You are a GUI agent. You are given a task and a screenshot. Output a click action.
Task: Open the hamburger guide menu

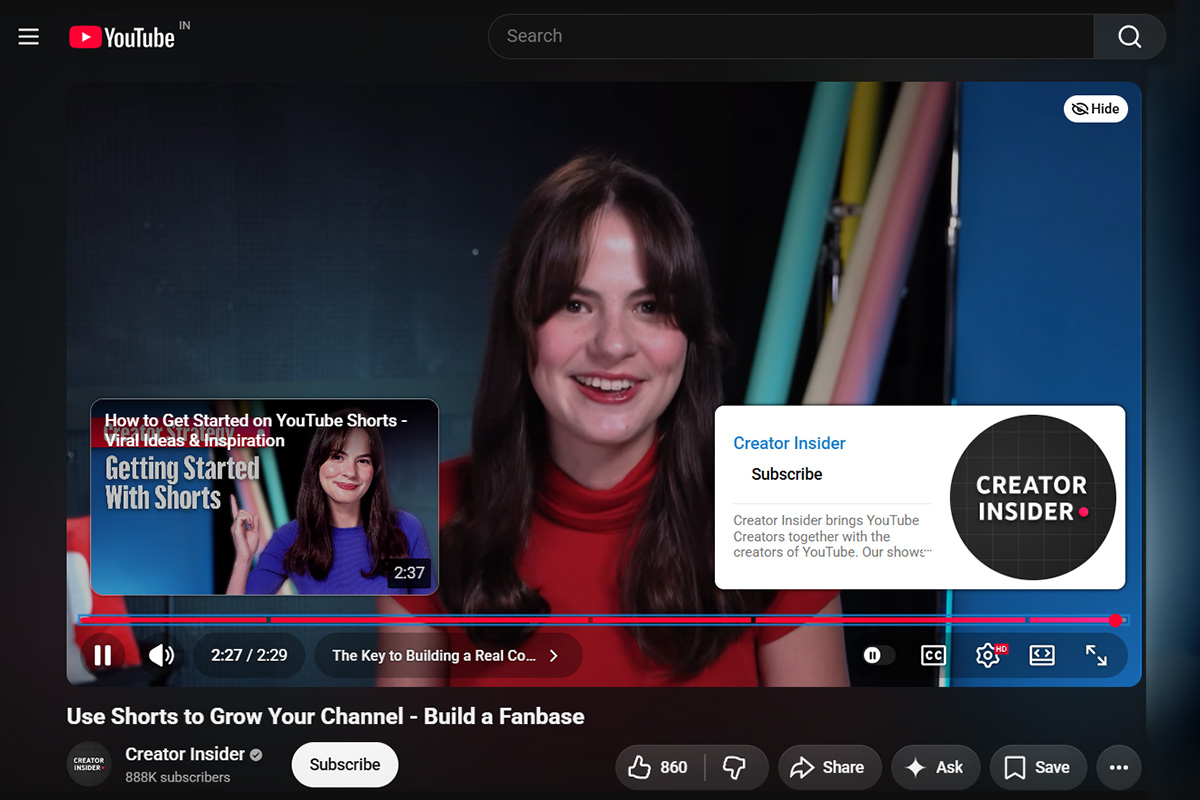29,37
